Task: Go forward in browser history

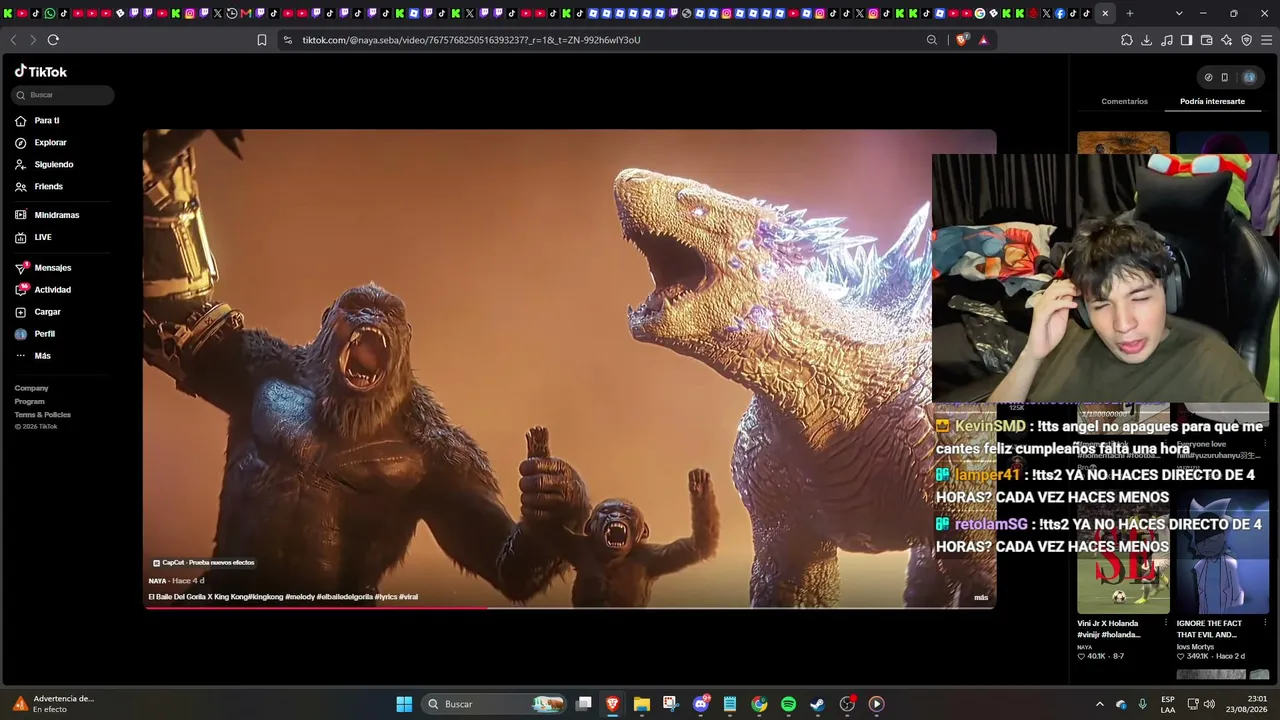Action: [33, 40]
